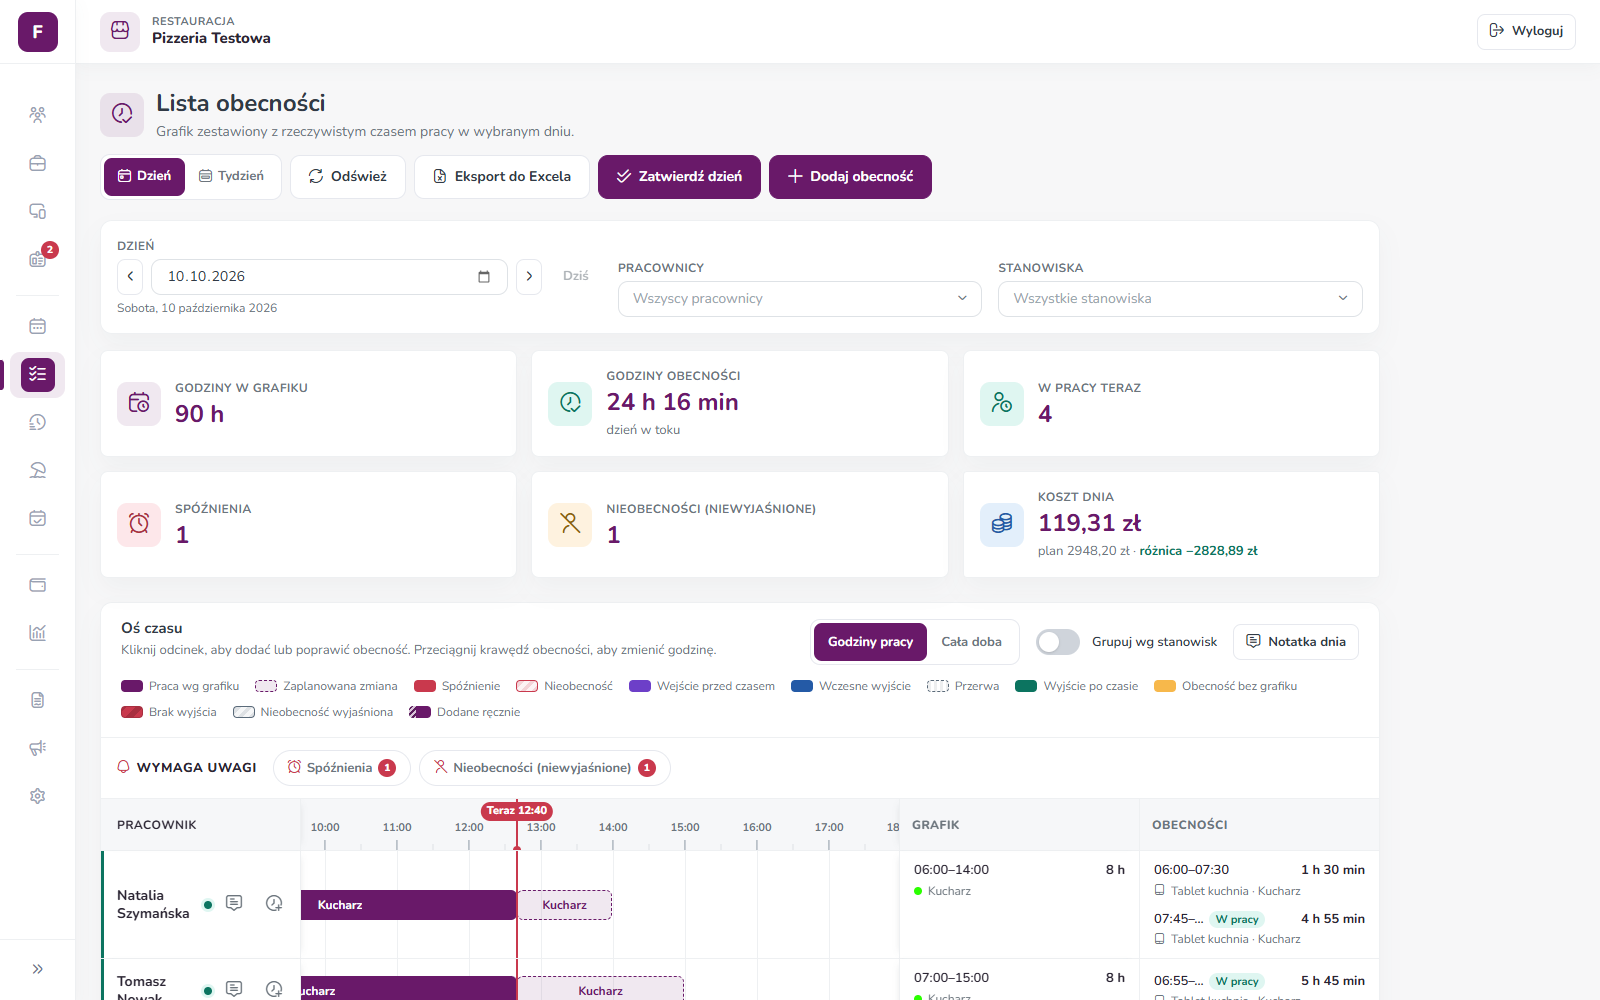Viewport: 1600px width, 1000px height.
Task: Open Wszystkie stanowiska dropdown
Action: pyautogui.click(x=1180, y=299)
